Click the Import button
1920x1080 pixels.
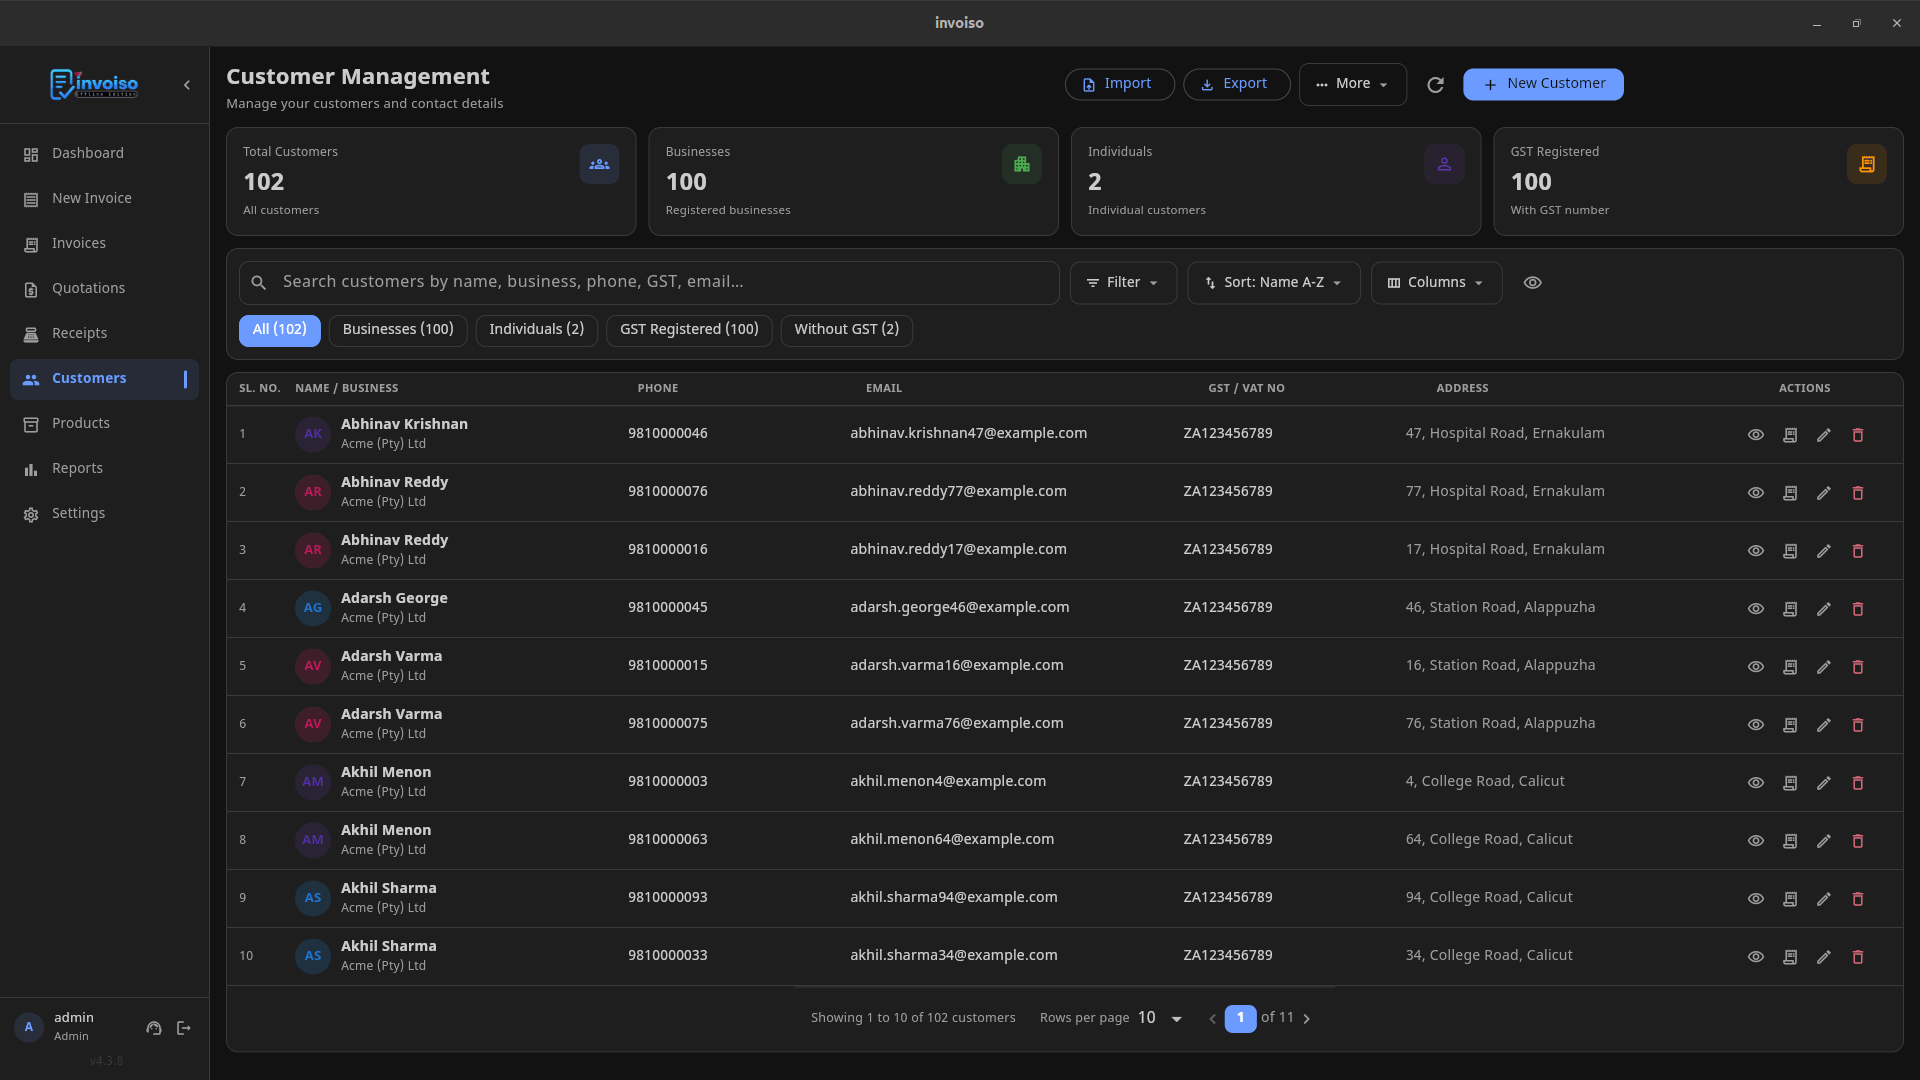coord(1119,84)
